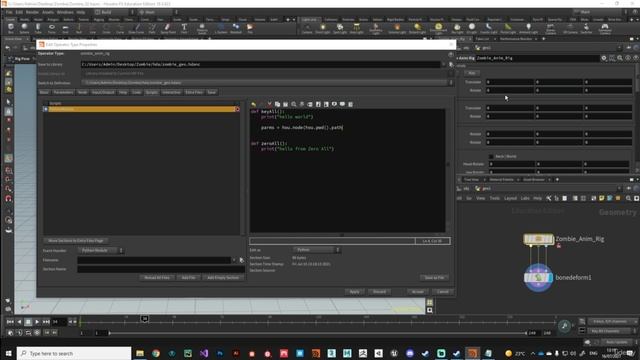Click Move Sections to Extra Files Page button
Image resolution: width=640 pixels, height=360 pixels.
pyautogui.click(x=76, y=241)
